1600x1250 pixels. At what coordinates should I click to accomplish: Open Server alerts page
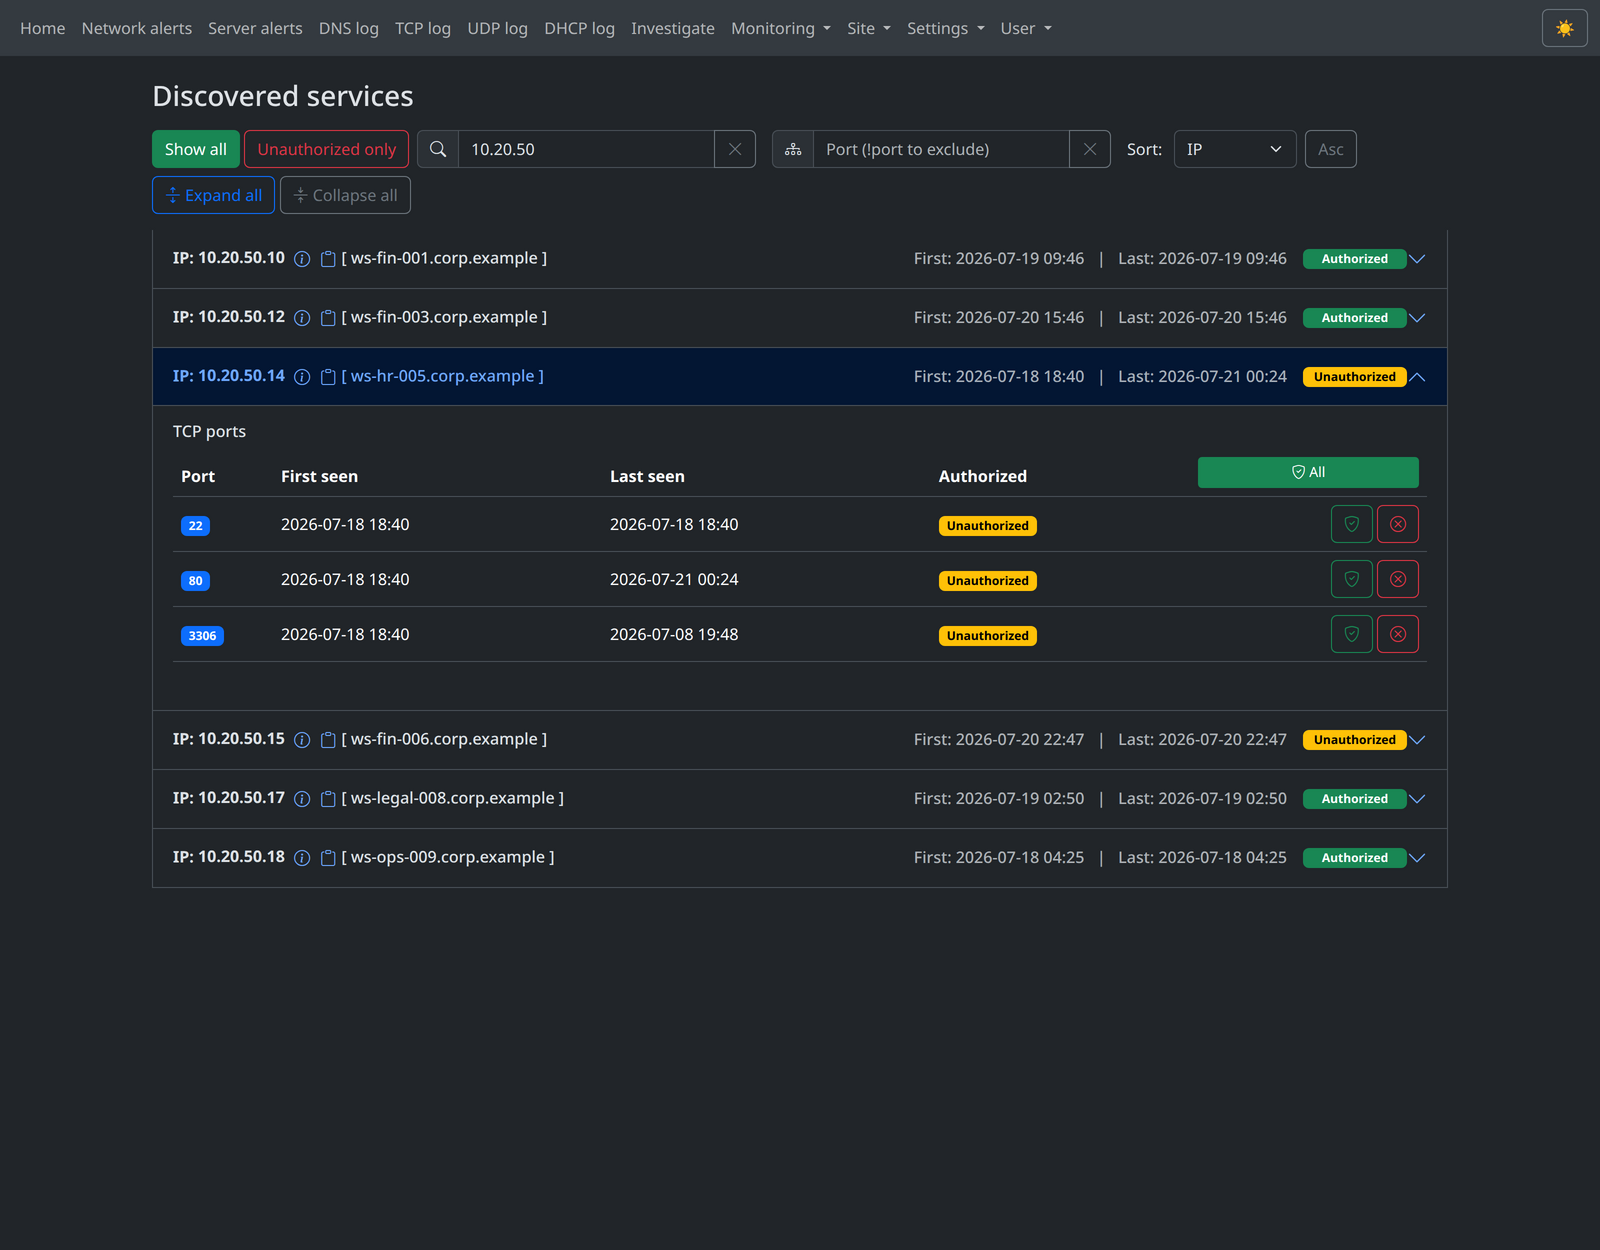(x=255, y=28)
